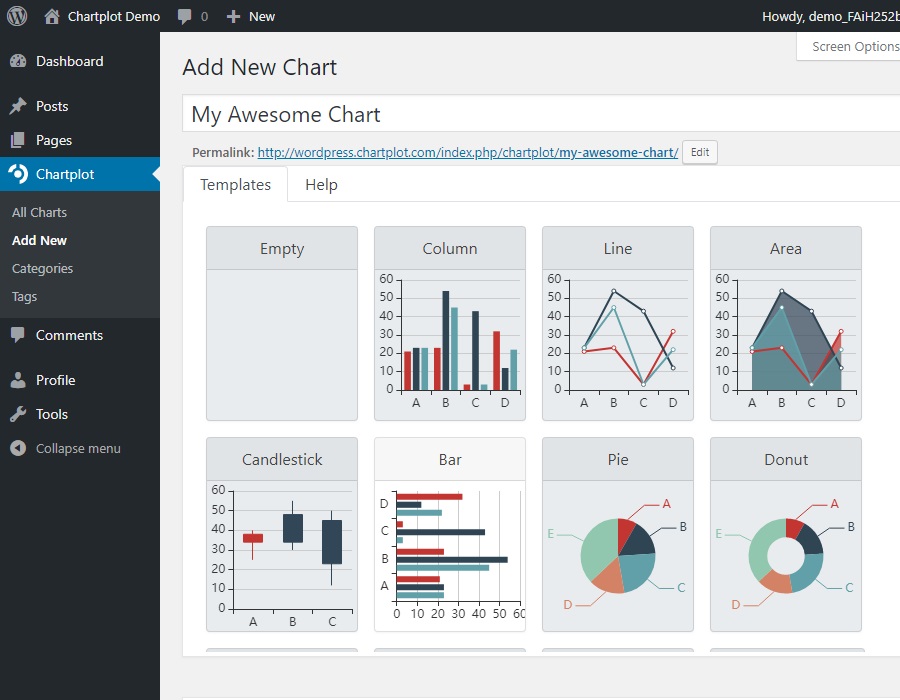Open the Howdy user account menu
The image size is (900, 700).
coord(831,17)
